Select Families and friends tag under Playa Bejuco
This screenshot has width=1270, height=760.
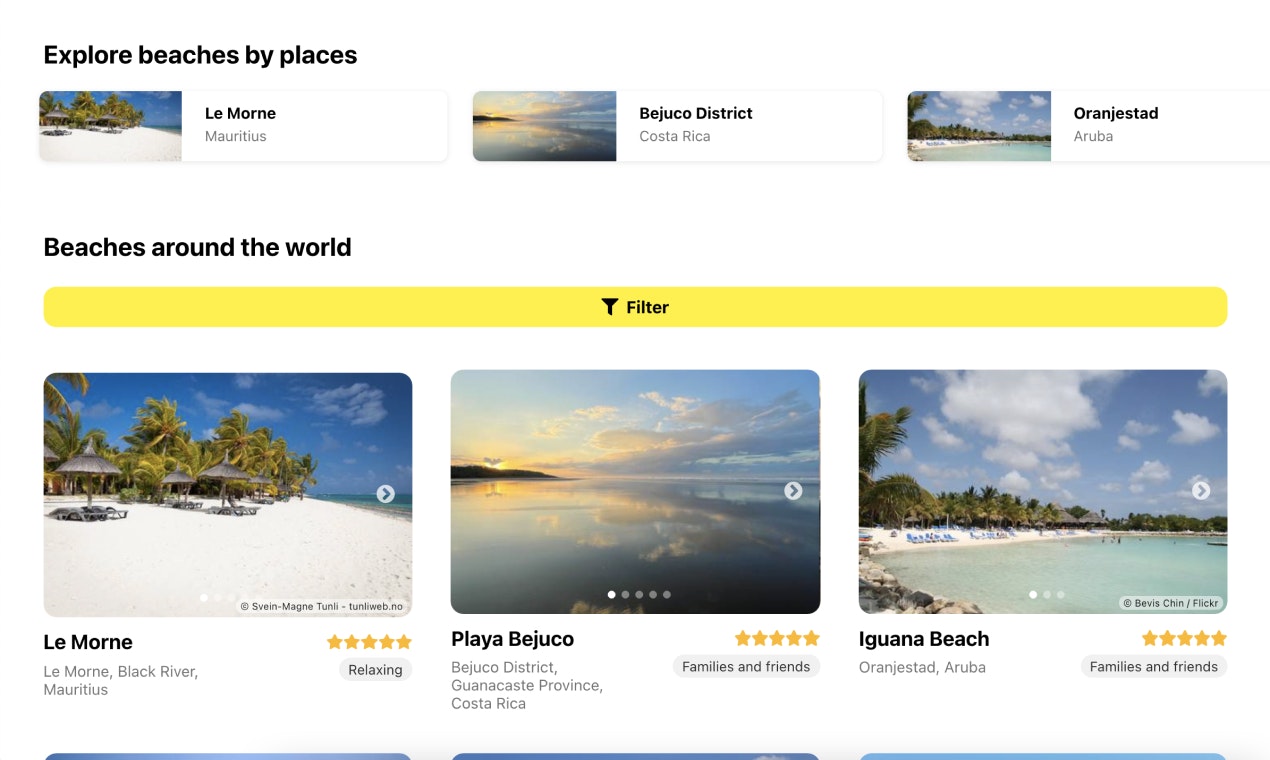746,666
